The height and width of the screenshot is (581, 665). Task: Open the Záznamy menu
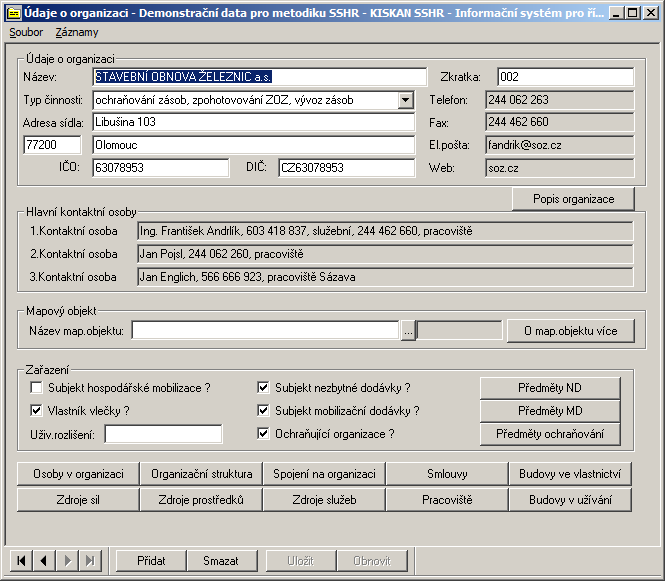tap(77, 32)
